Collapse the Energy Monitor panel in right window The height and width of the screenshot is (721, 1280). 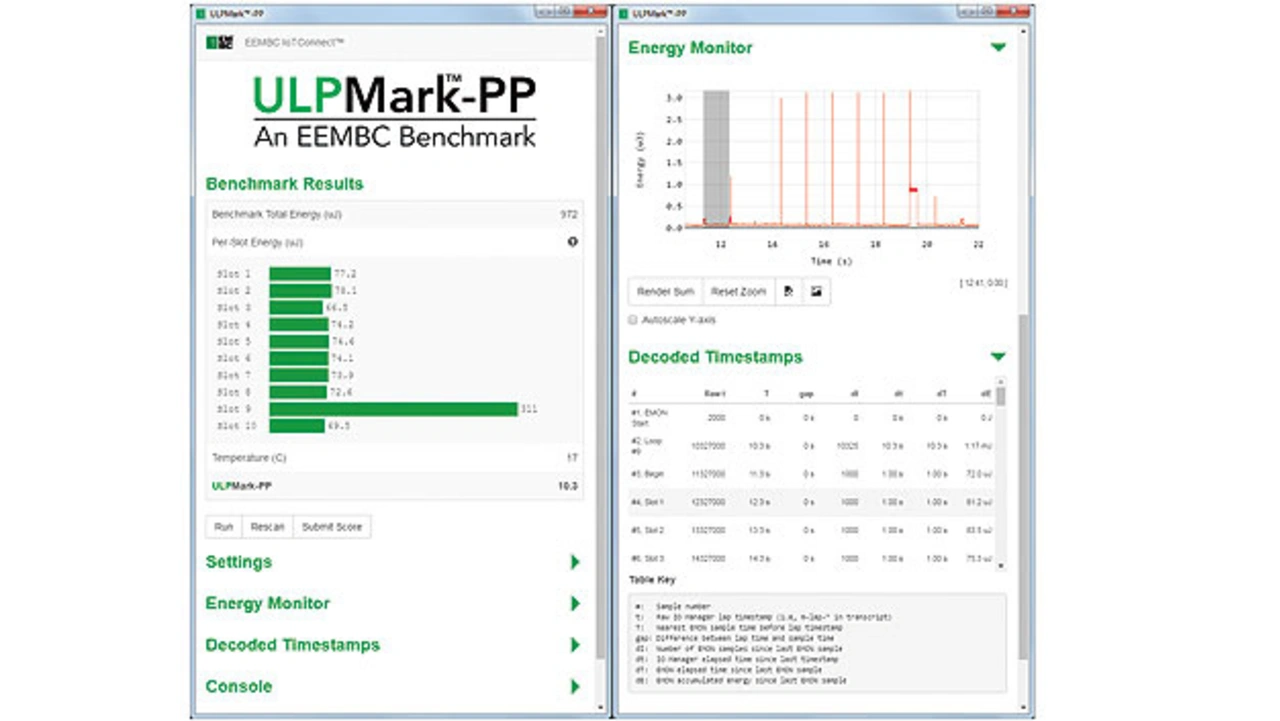[x=997, y=48]
